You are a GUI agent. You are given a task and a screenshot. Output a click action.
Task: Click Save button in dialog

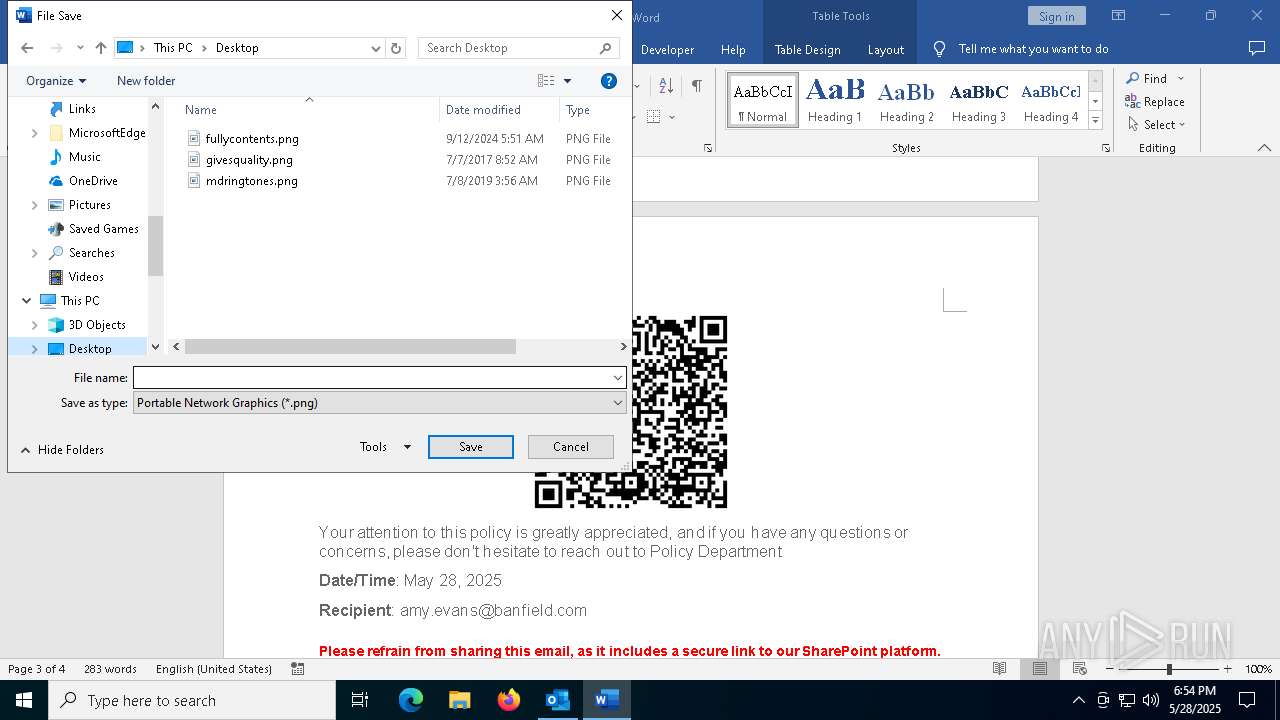click(471, 447)
